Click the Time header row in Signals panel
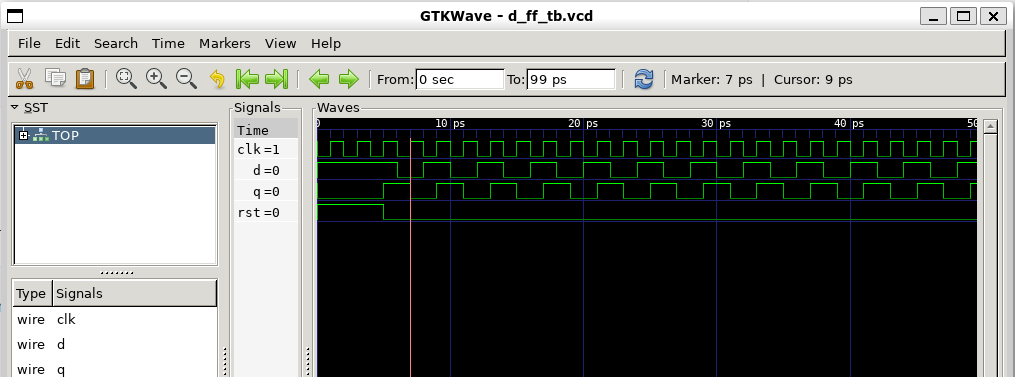Viewport: 1015px width, 377px height. (266, 130)
